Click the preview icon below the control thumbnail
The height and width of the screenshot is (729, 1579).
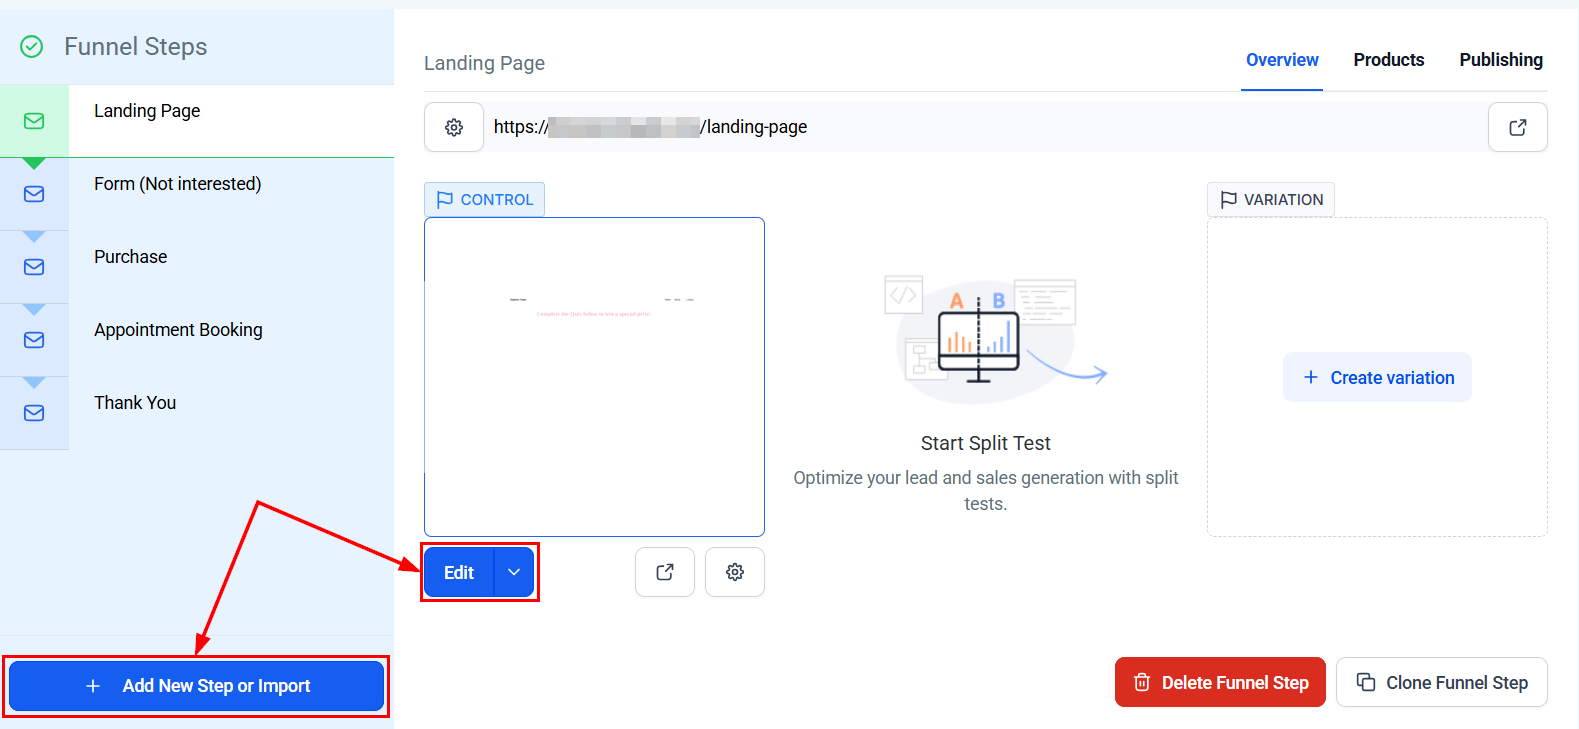(x=664, y=572)
